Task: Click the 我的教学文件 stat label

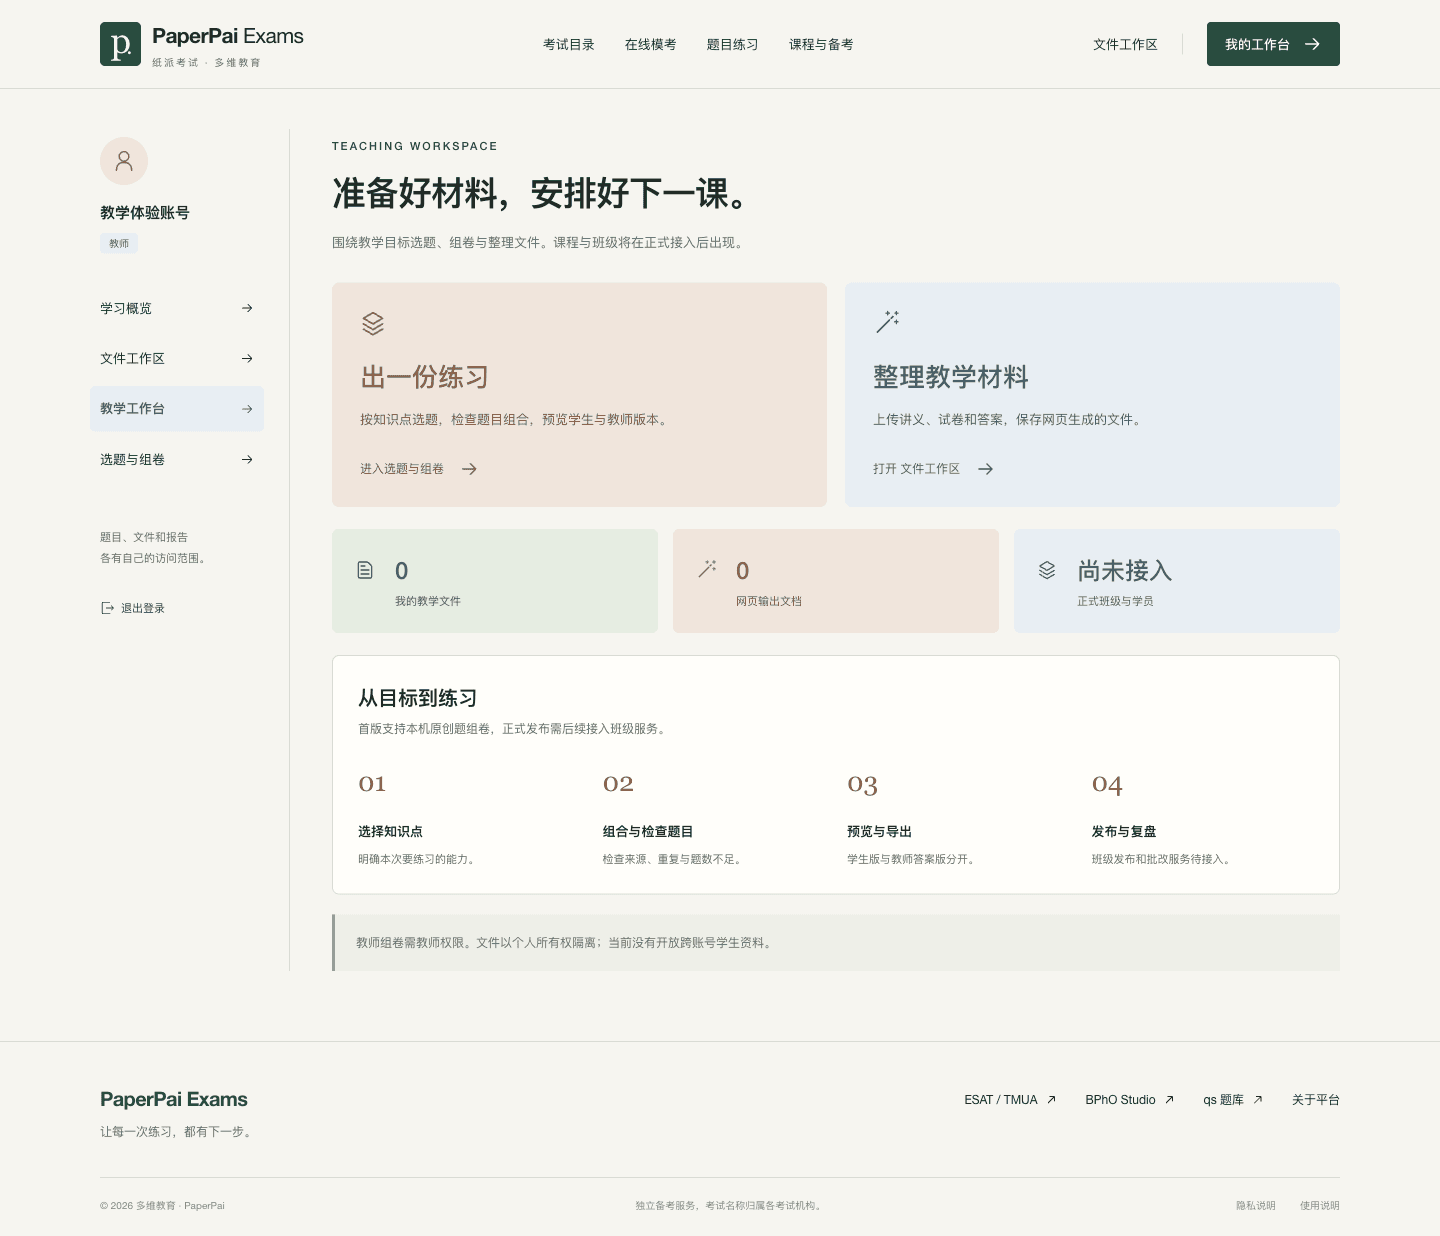Action: 428,601
